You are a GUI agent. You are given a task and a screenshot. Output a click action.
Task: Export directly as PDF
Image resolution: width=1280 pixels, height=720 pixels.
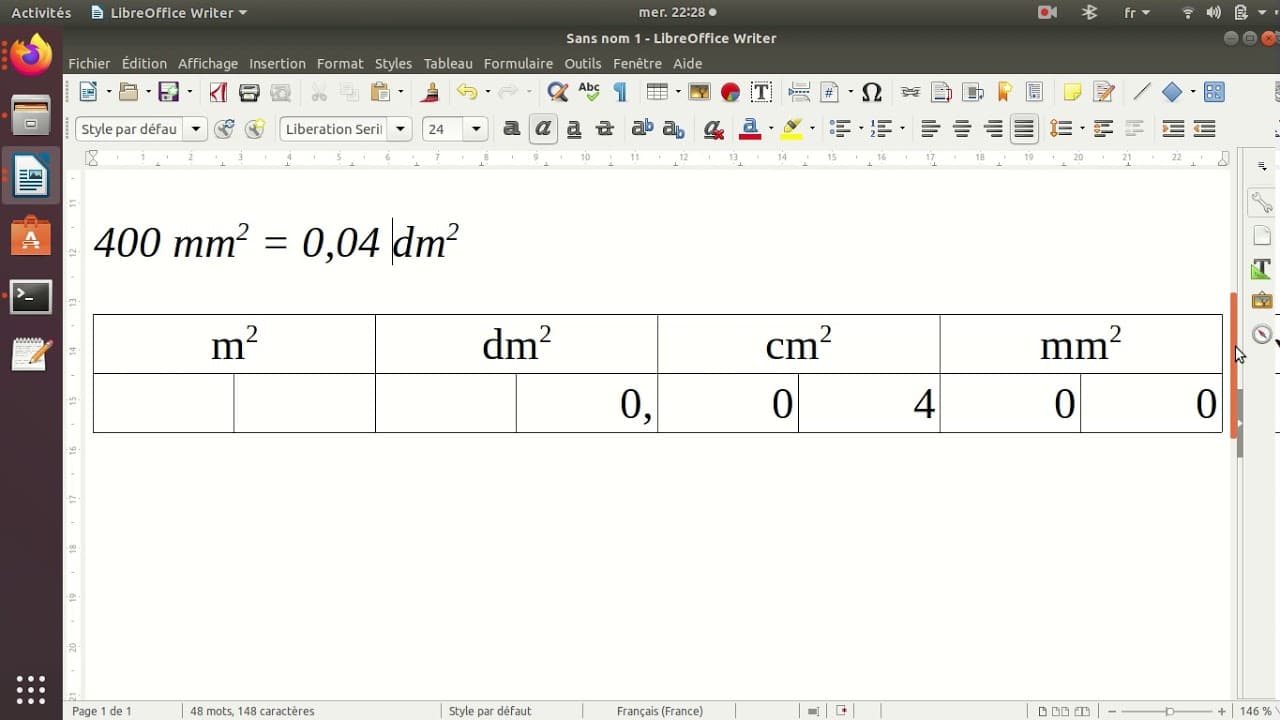218,92
